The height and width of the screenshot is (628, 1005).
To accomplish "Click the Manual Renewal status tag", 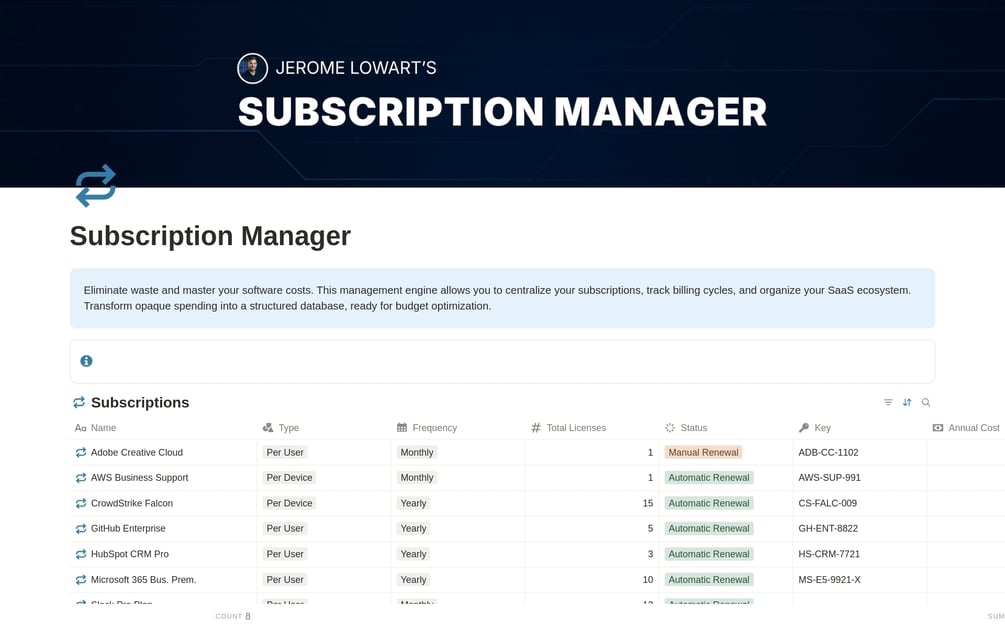I will [703, 452].
